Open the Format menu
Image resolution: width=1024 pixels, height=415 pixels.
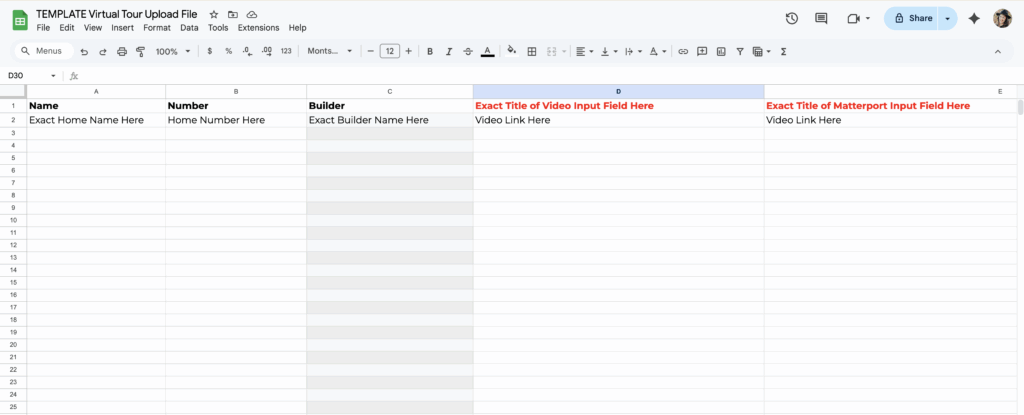coord(156,28)
